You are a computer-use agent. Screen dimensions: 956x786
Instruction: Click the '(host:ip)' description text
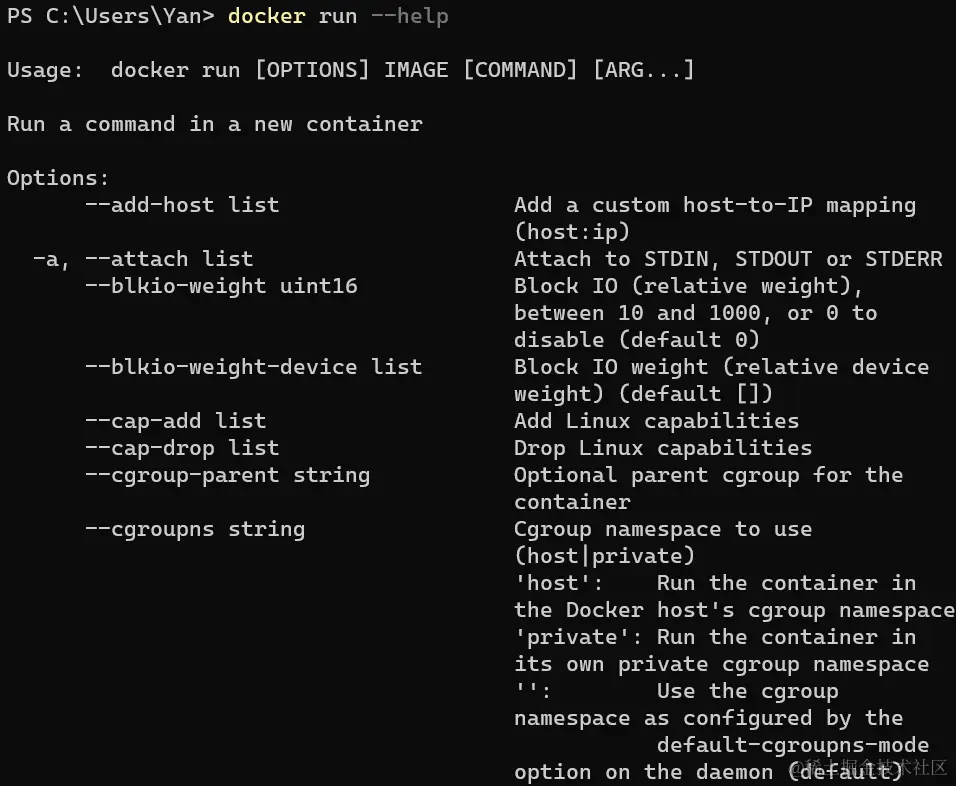click(571, 232)
